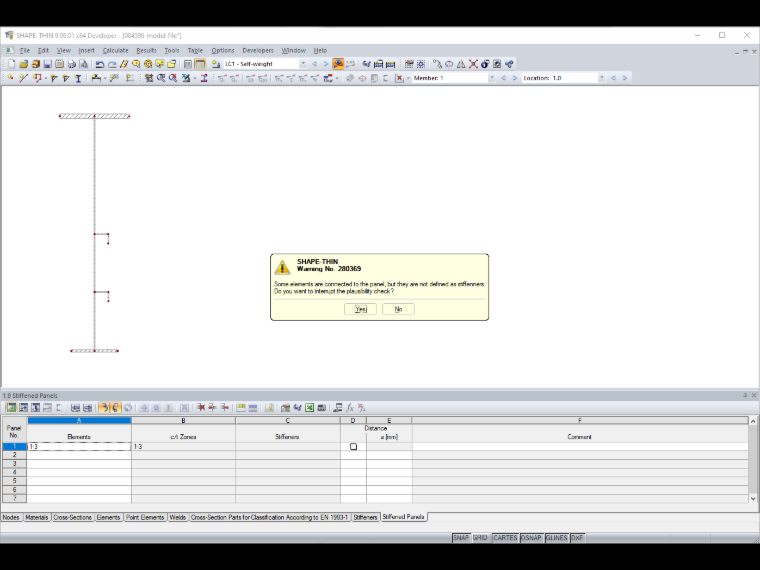760x570 pixels.
Task: Check the checkbox in column D of panel 1
Action: [353, 446]
